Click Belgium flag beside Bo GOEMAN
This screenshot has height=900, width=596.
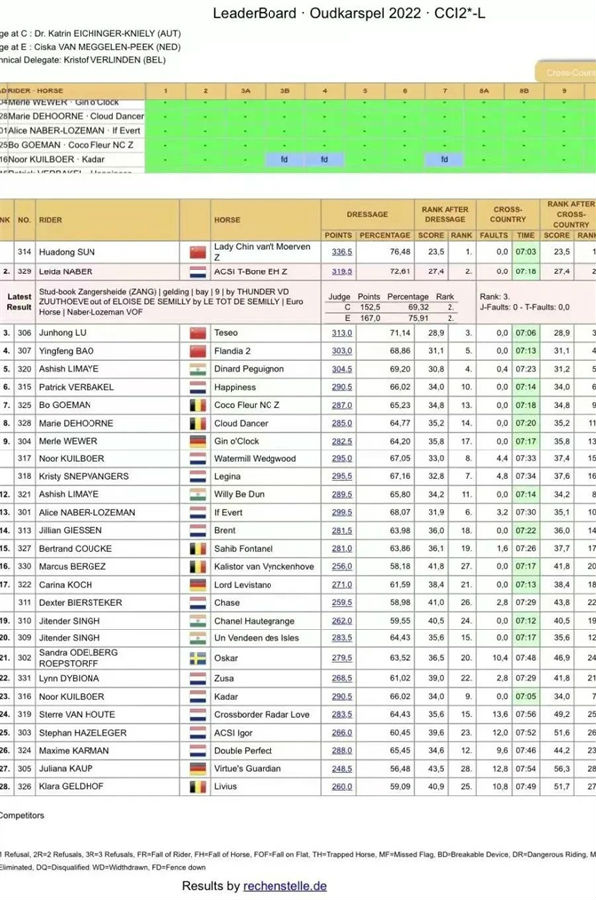point(197,405)
